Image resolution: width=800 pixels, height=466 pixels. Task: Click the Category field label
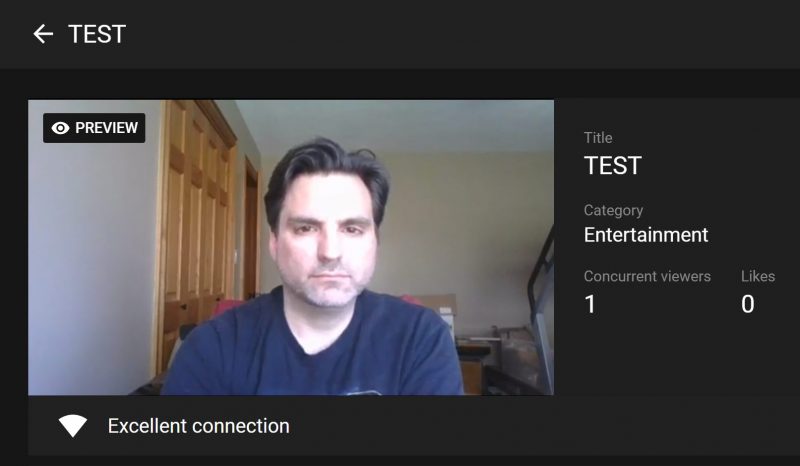click(x=613, y=210)
